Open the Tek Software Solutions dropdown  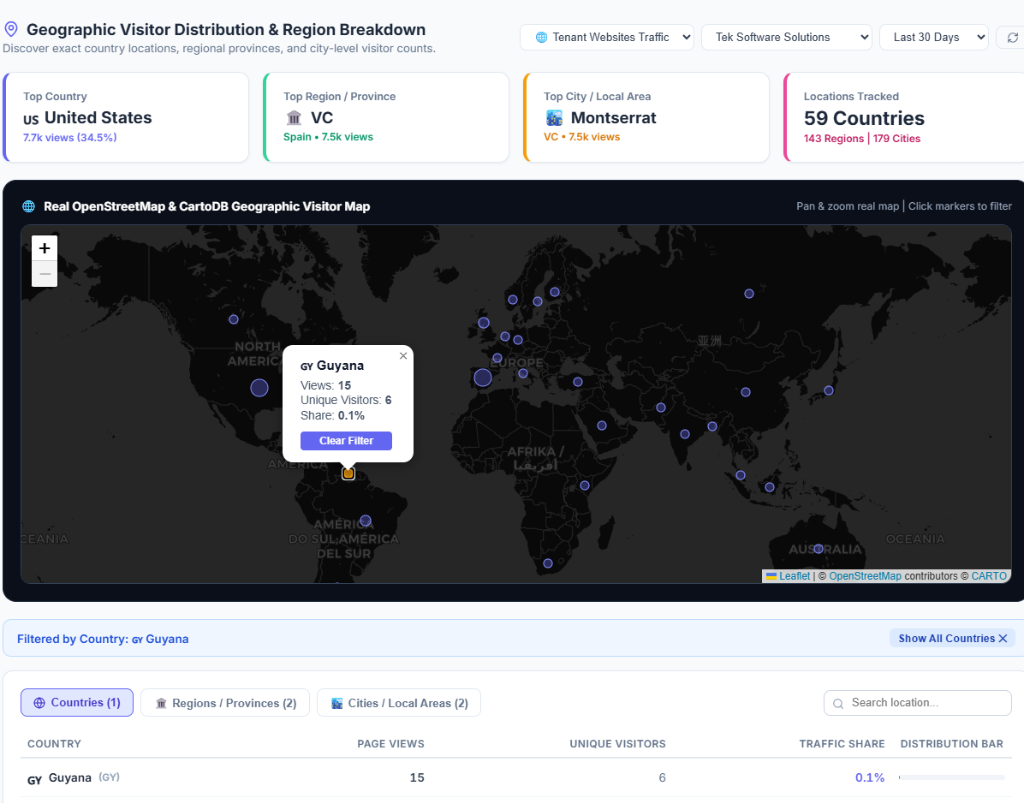(787, 37)
